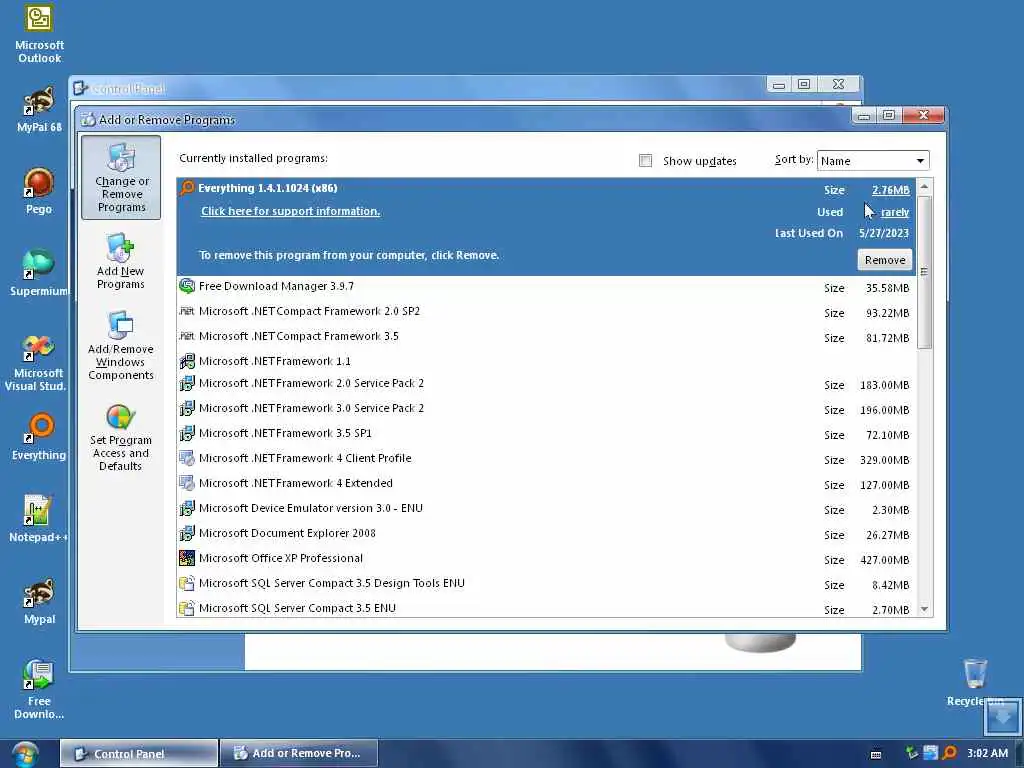Select Microsoft Office XP Professional row text

coord(281,558)
